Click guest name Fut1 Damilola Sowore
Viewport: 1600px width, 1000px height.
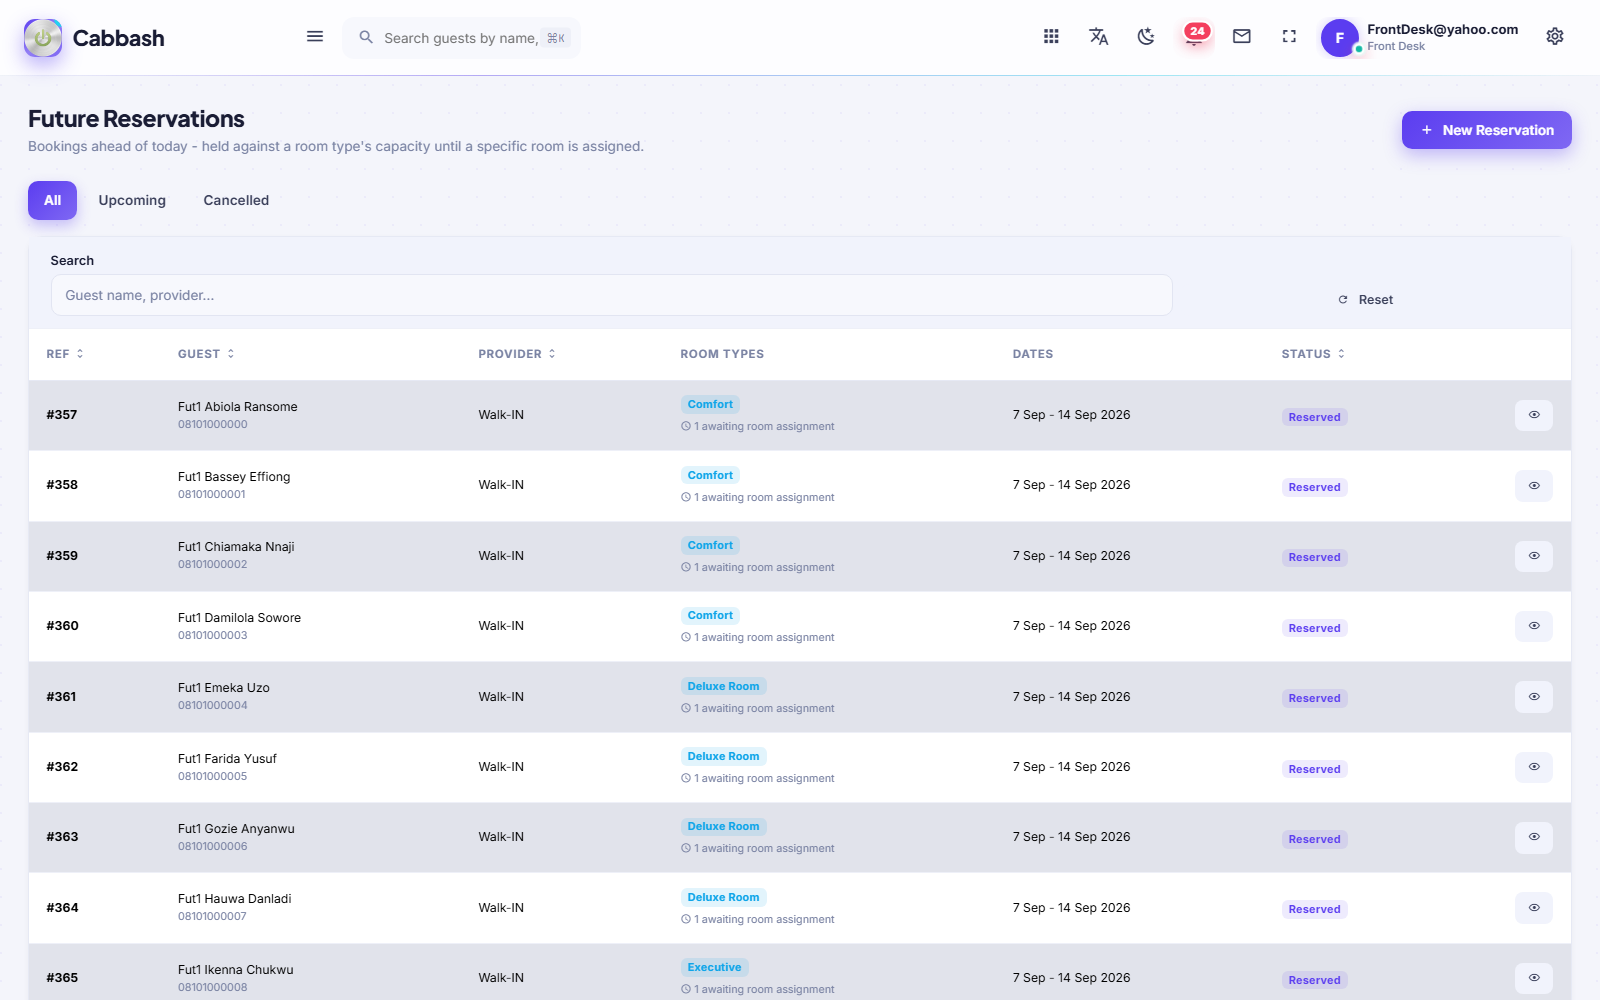[x=239, y=618]
